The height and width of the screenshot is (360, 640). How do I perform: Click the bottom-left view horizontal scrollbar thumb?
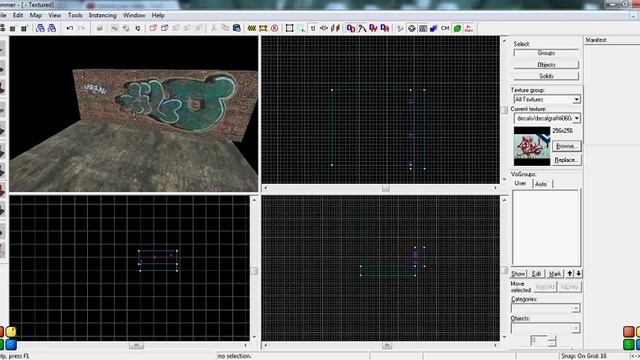[x=136, y=345]
